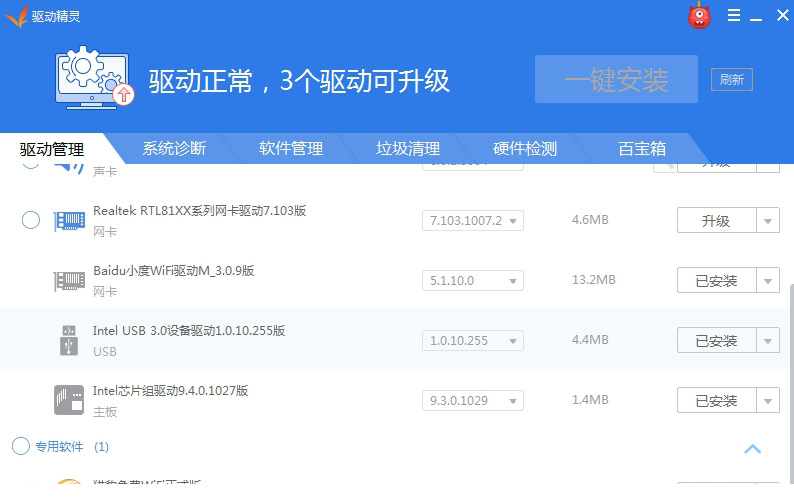Open the hamburger main menu icon

[734, 15]
